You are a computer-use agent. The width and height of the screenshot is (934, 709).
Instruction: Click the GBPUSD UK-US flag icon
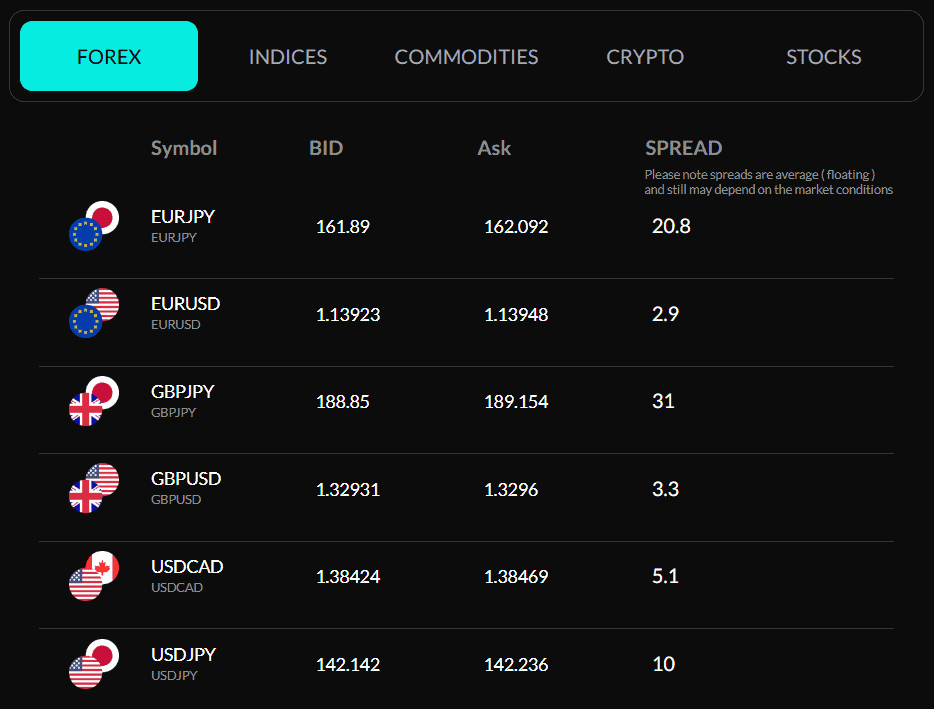point(94,489)
